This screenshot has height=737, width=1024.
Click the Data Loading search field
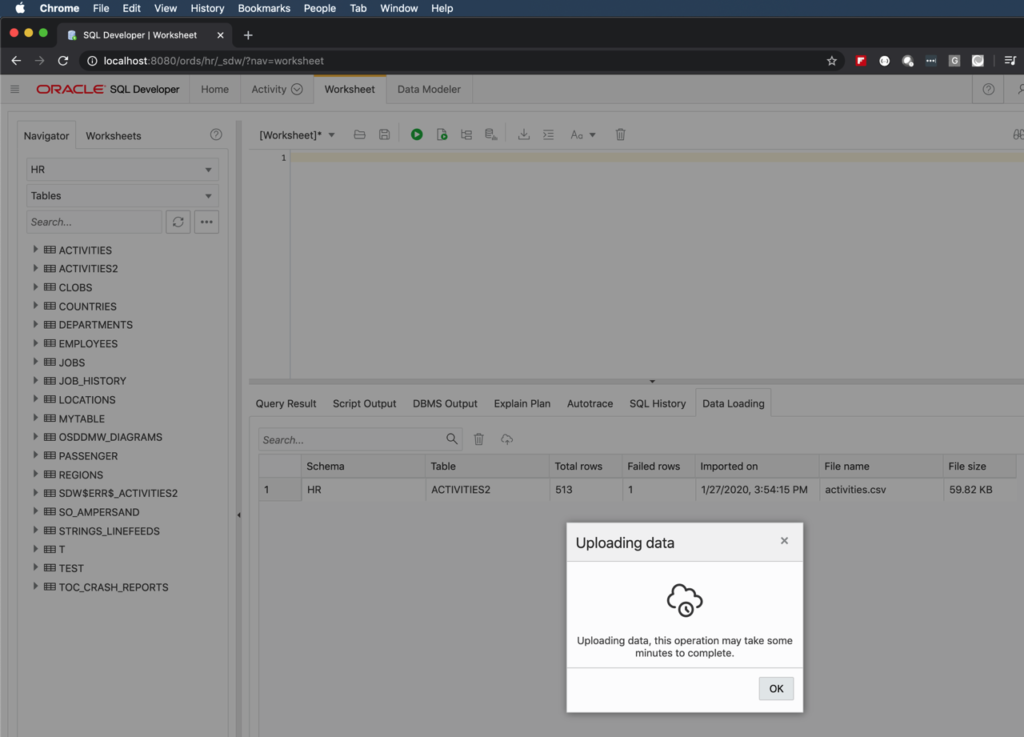coord(351,439)
